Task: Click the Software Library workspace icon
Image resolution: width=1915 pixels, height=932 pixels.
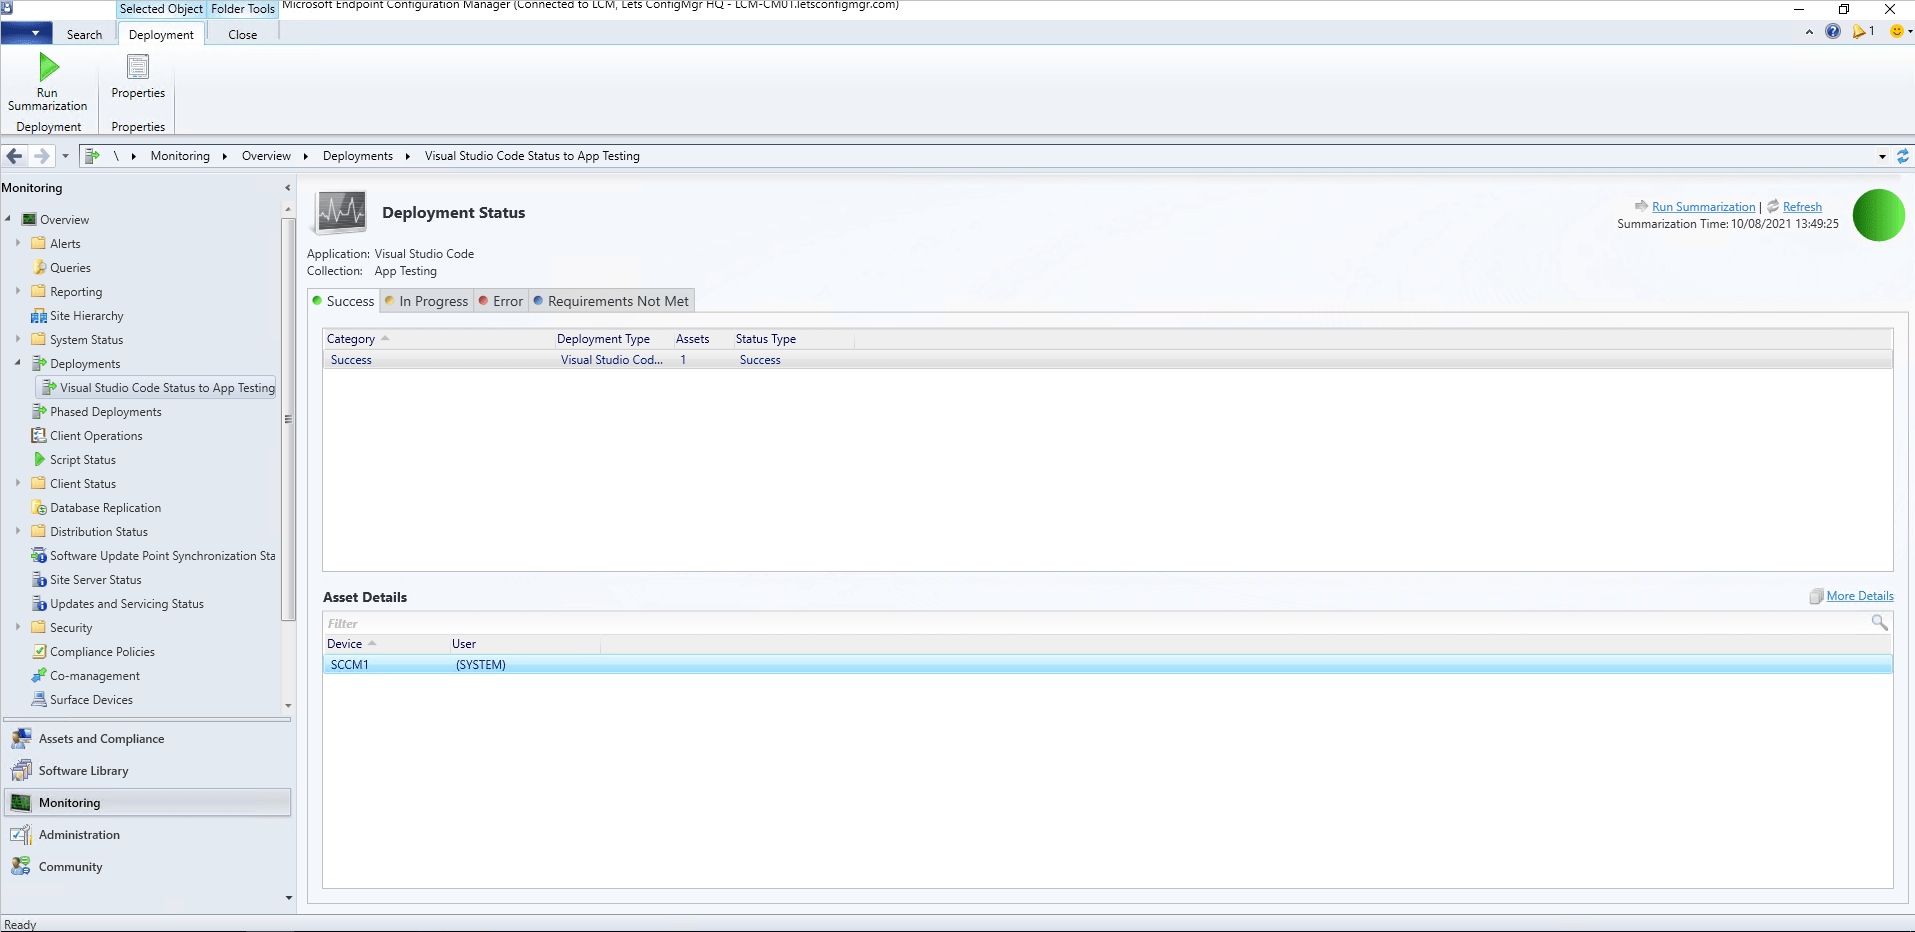Action: coord(21,771)
